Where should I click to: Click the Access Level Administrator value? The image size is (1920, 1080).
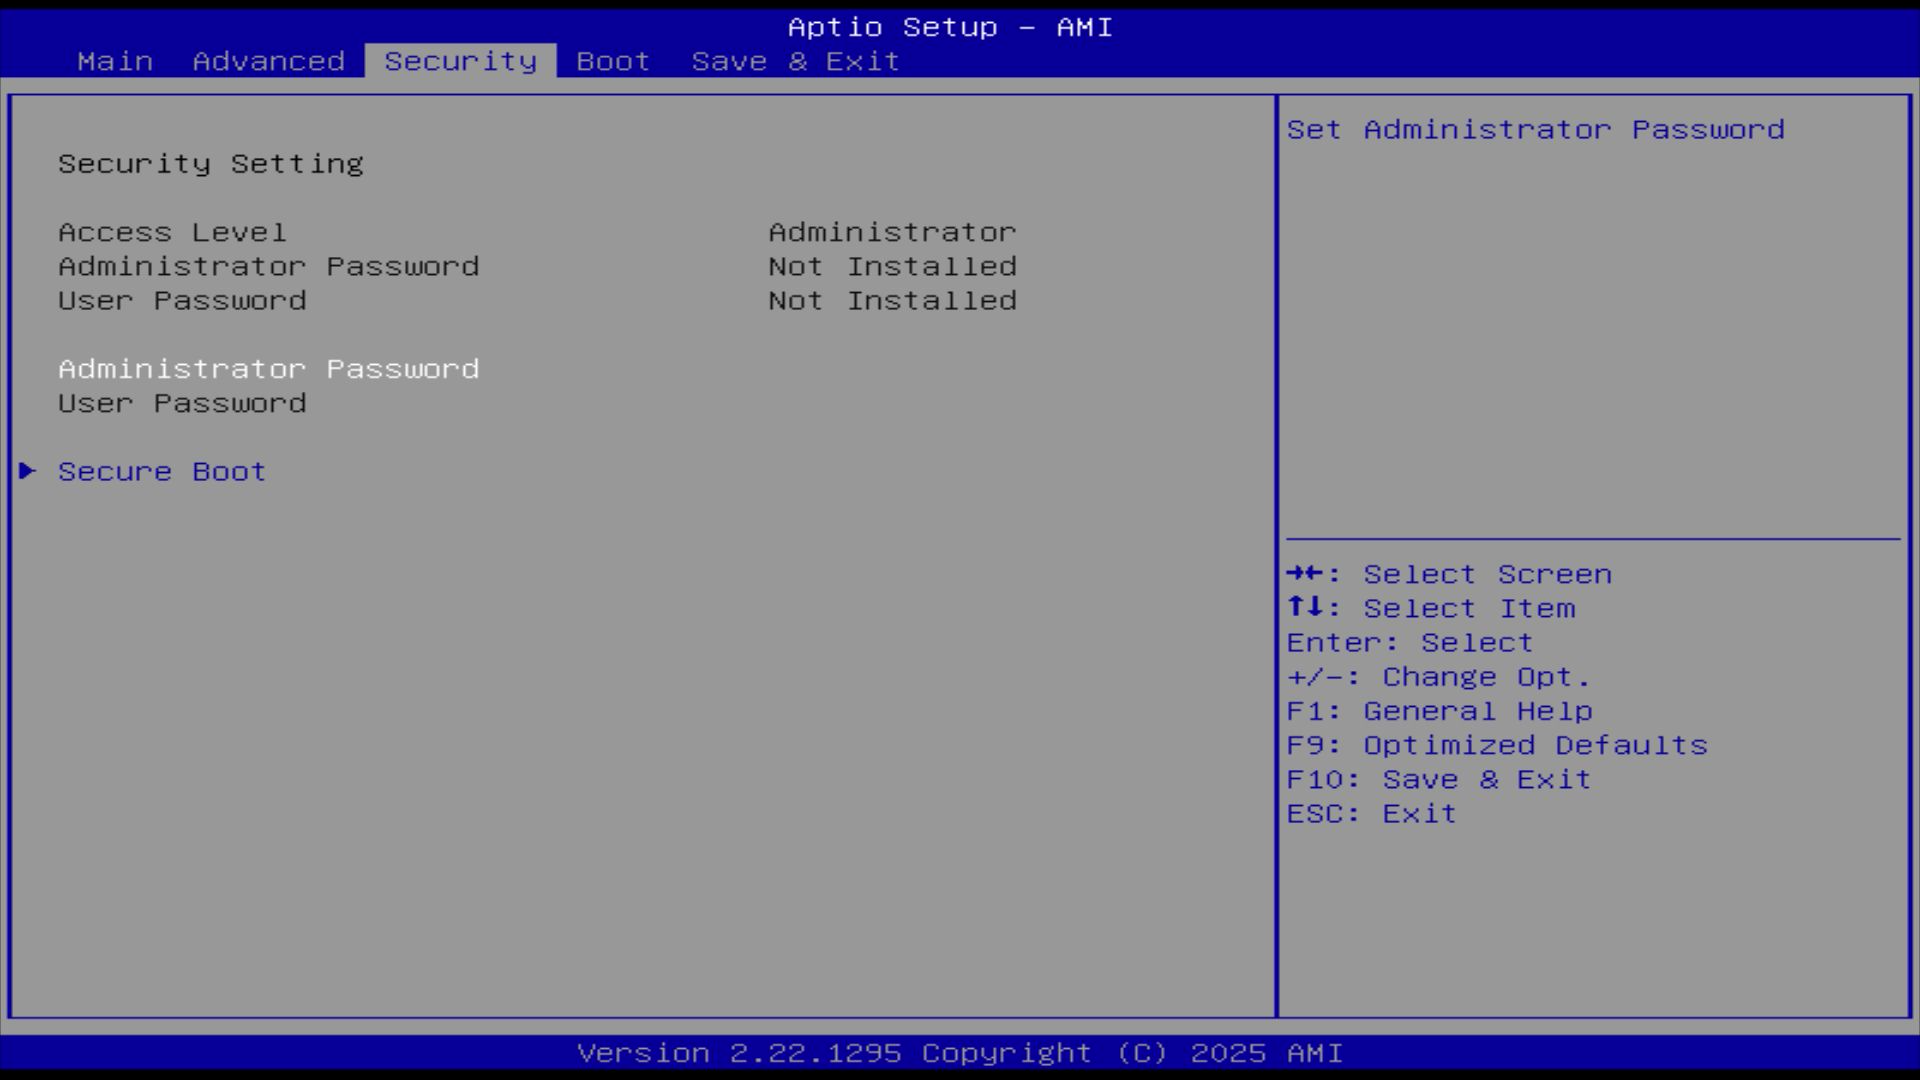pyautogui.click(x=892, y=232)
